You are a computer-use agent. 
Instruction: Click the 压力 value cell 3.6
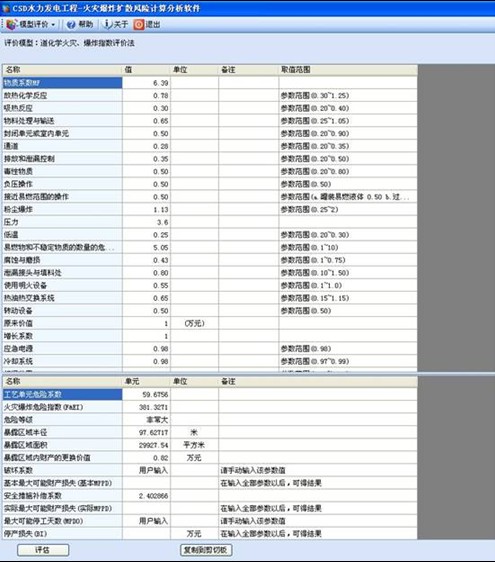146,222
